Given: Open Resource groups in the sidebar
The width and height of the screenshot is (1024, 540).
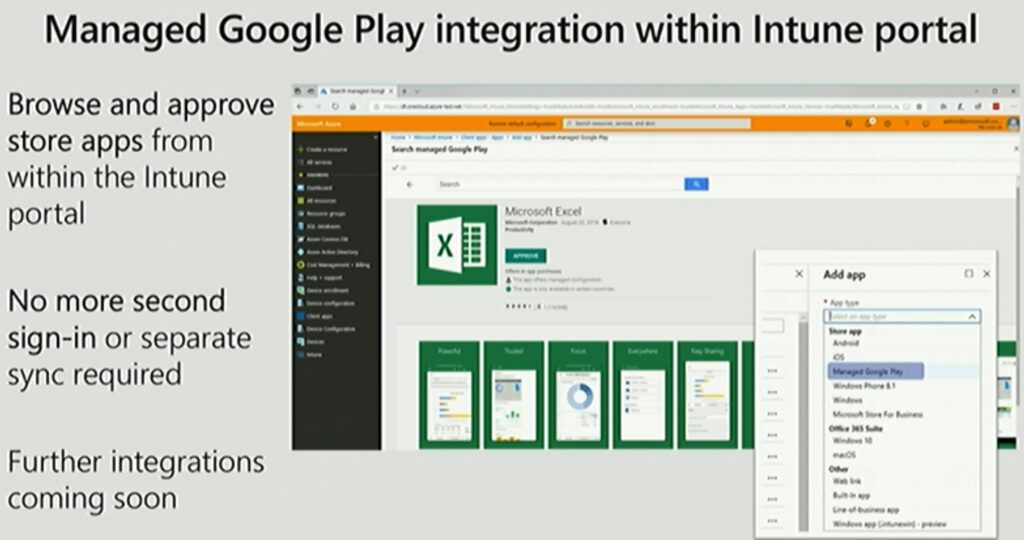Looking at the screenshot, I should pos(322,214).
